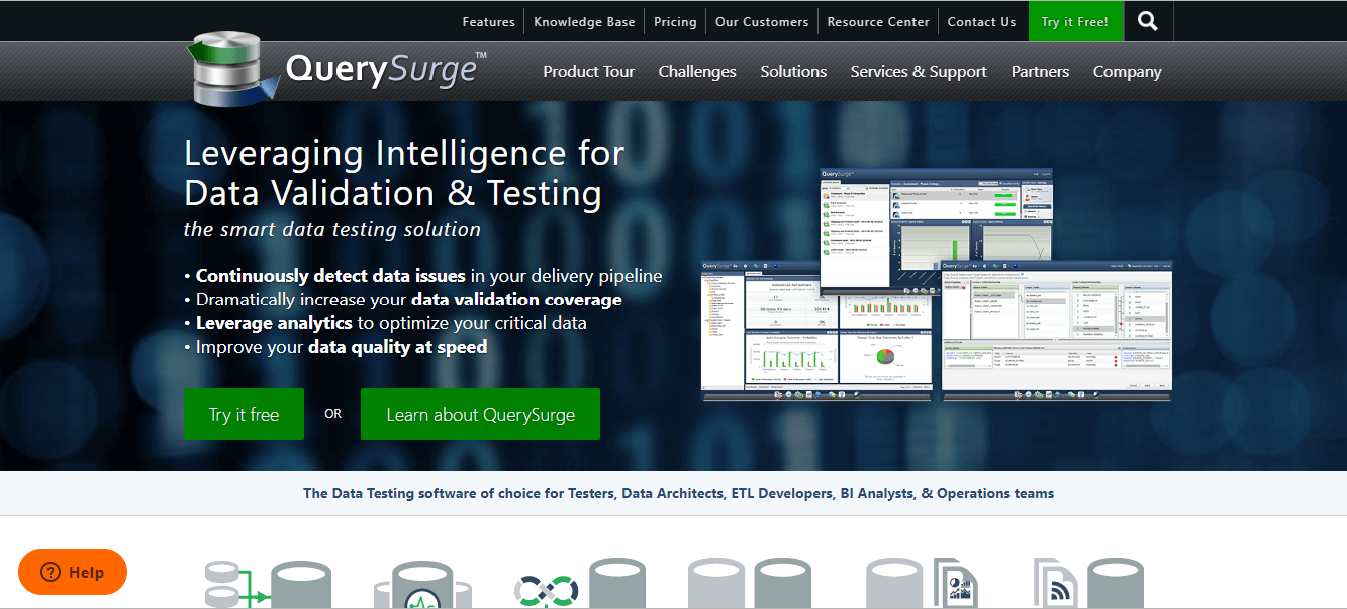View the top center QuerySurge dashboard screenshot

click(x=938, y=233)
